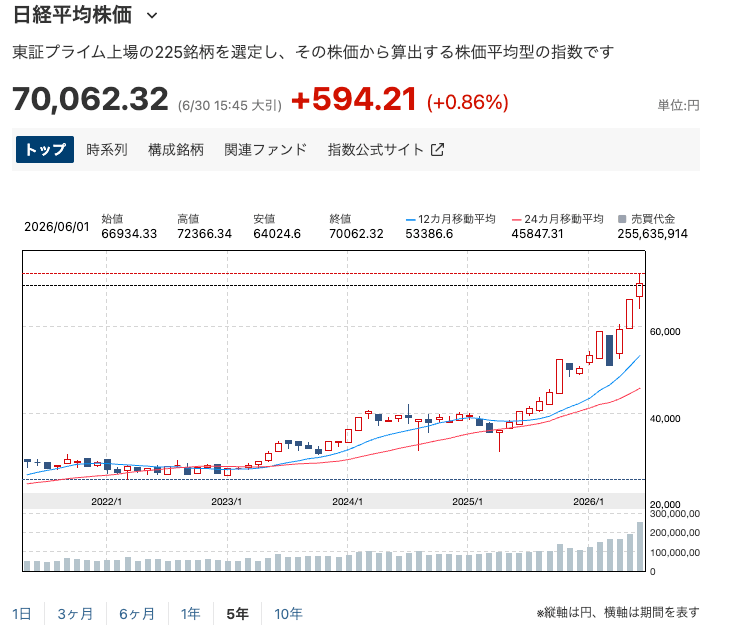Click the 2024/1 axis label

(347, 501)
